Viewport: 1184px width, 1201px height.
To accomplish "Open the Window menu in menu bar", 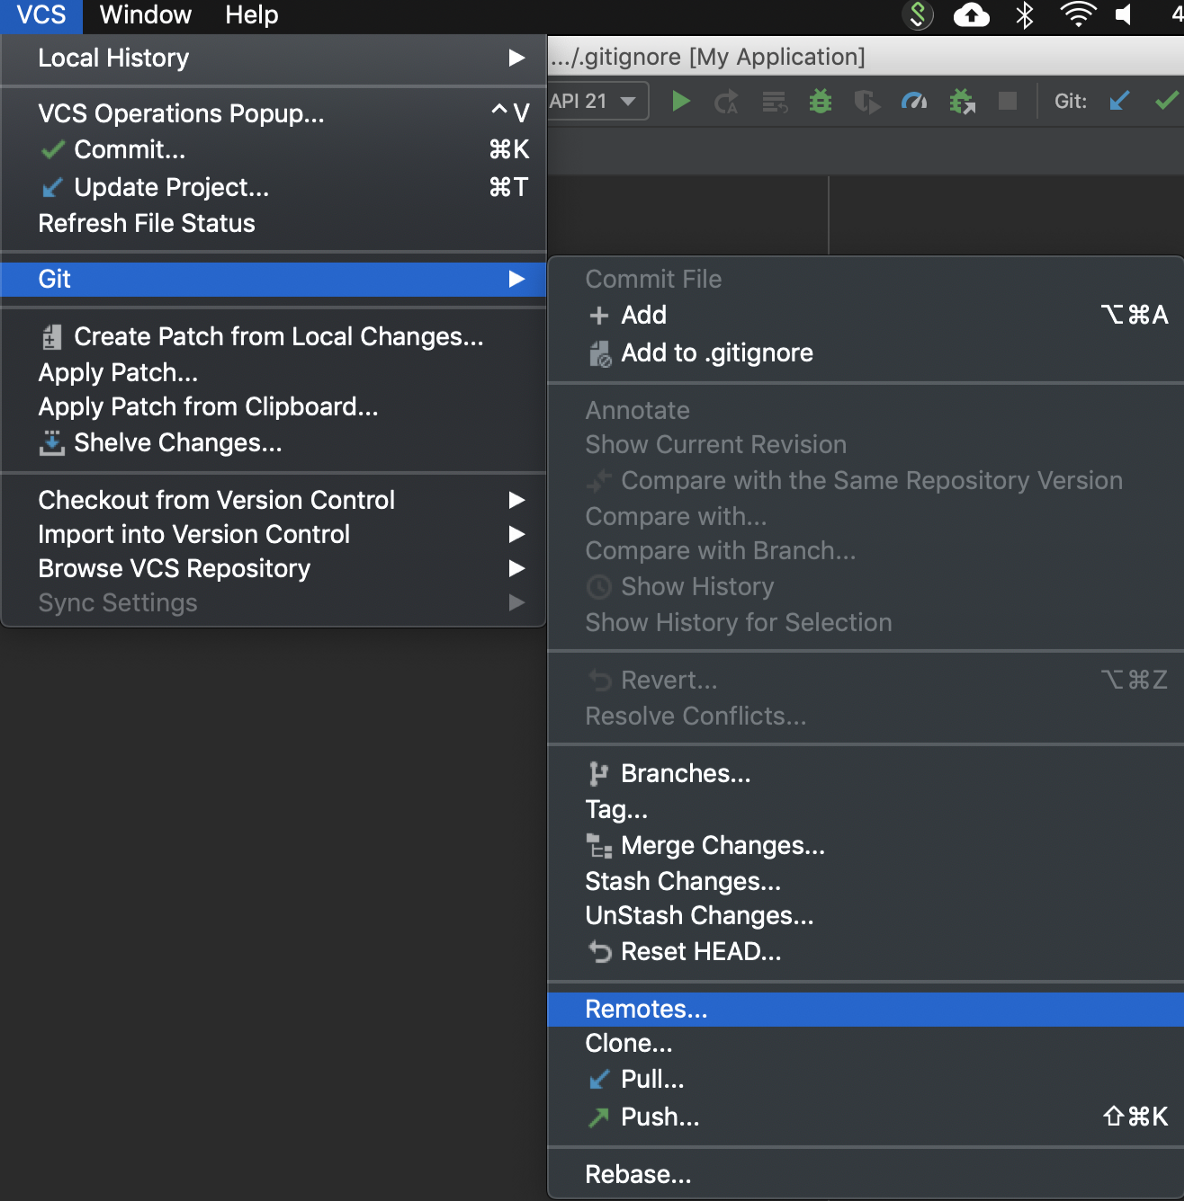I will point(145,15).
